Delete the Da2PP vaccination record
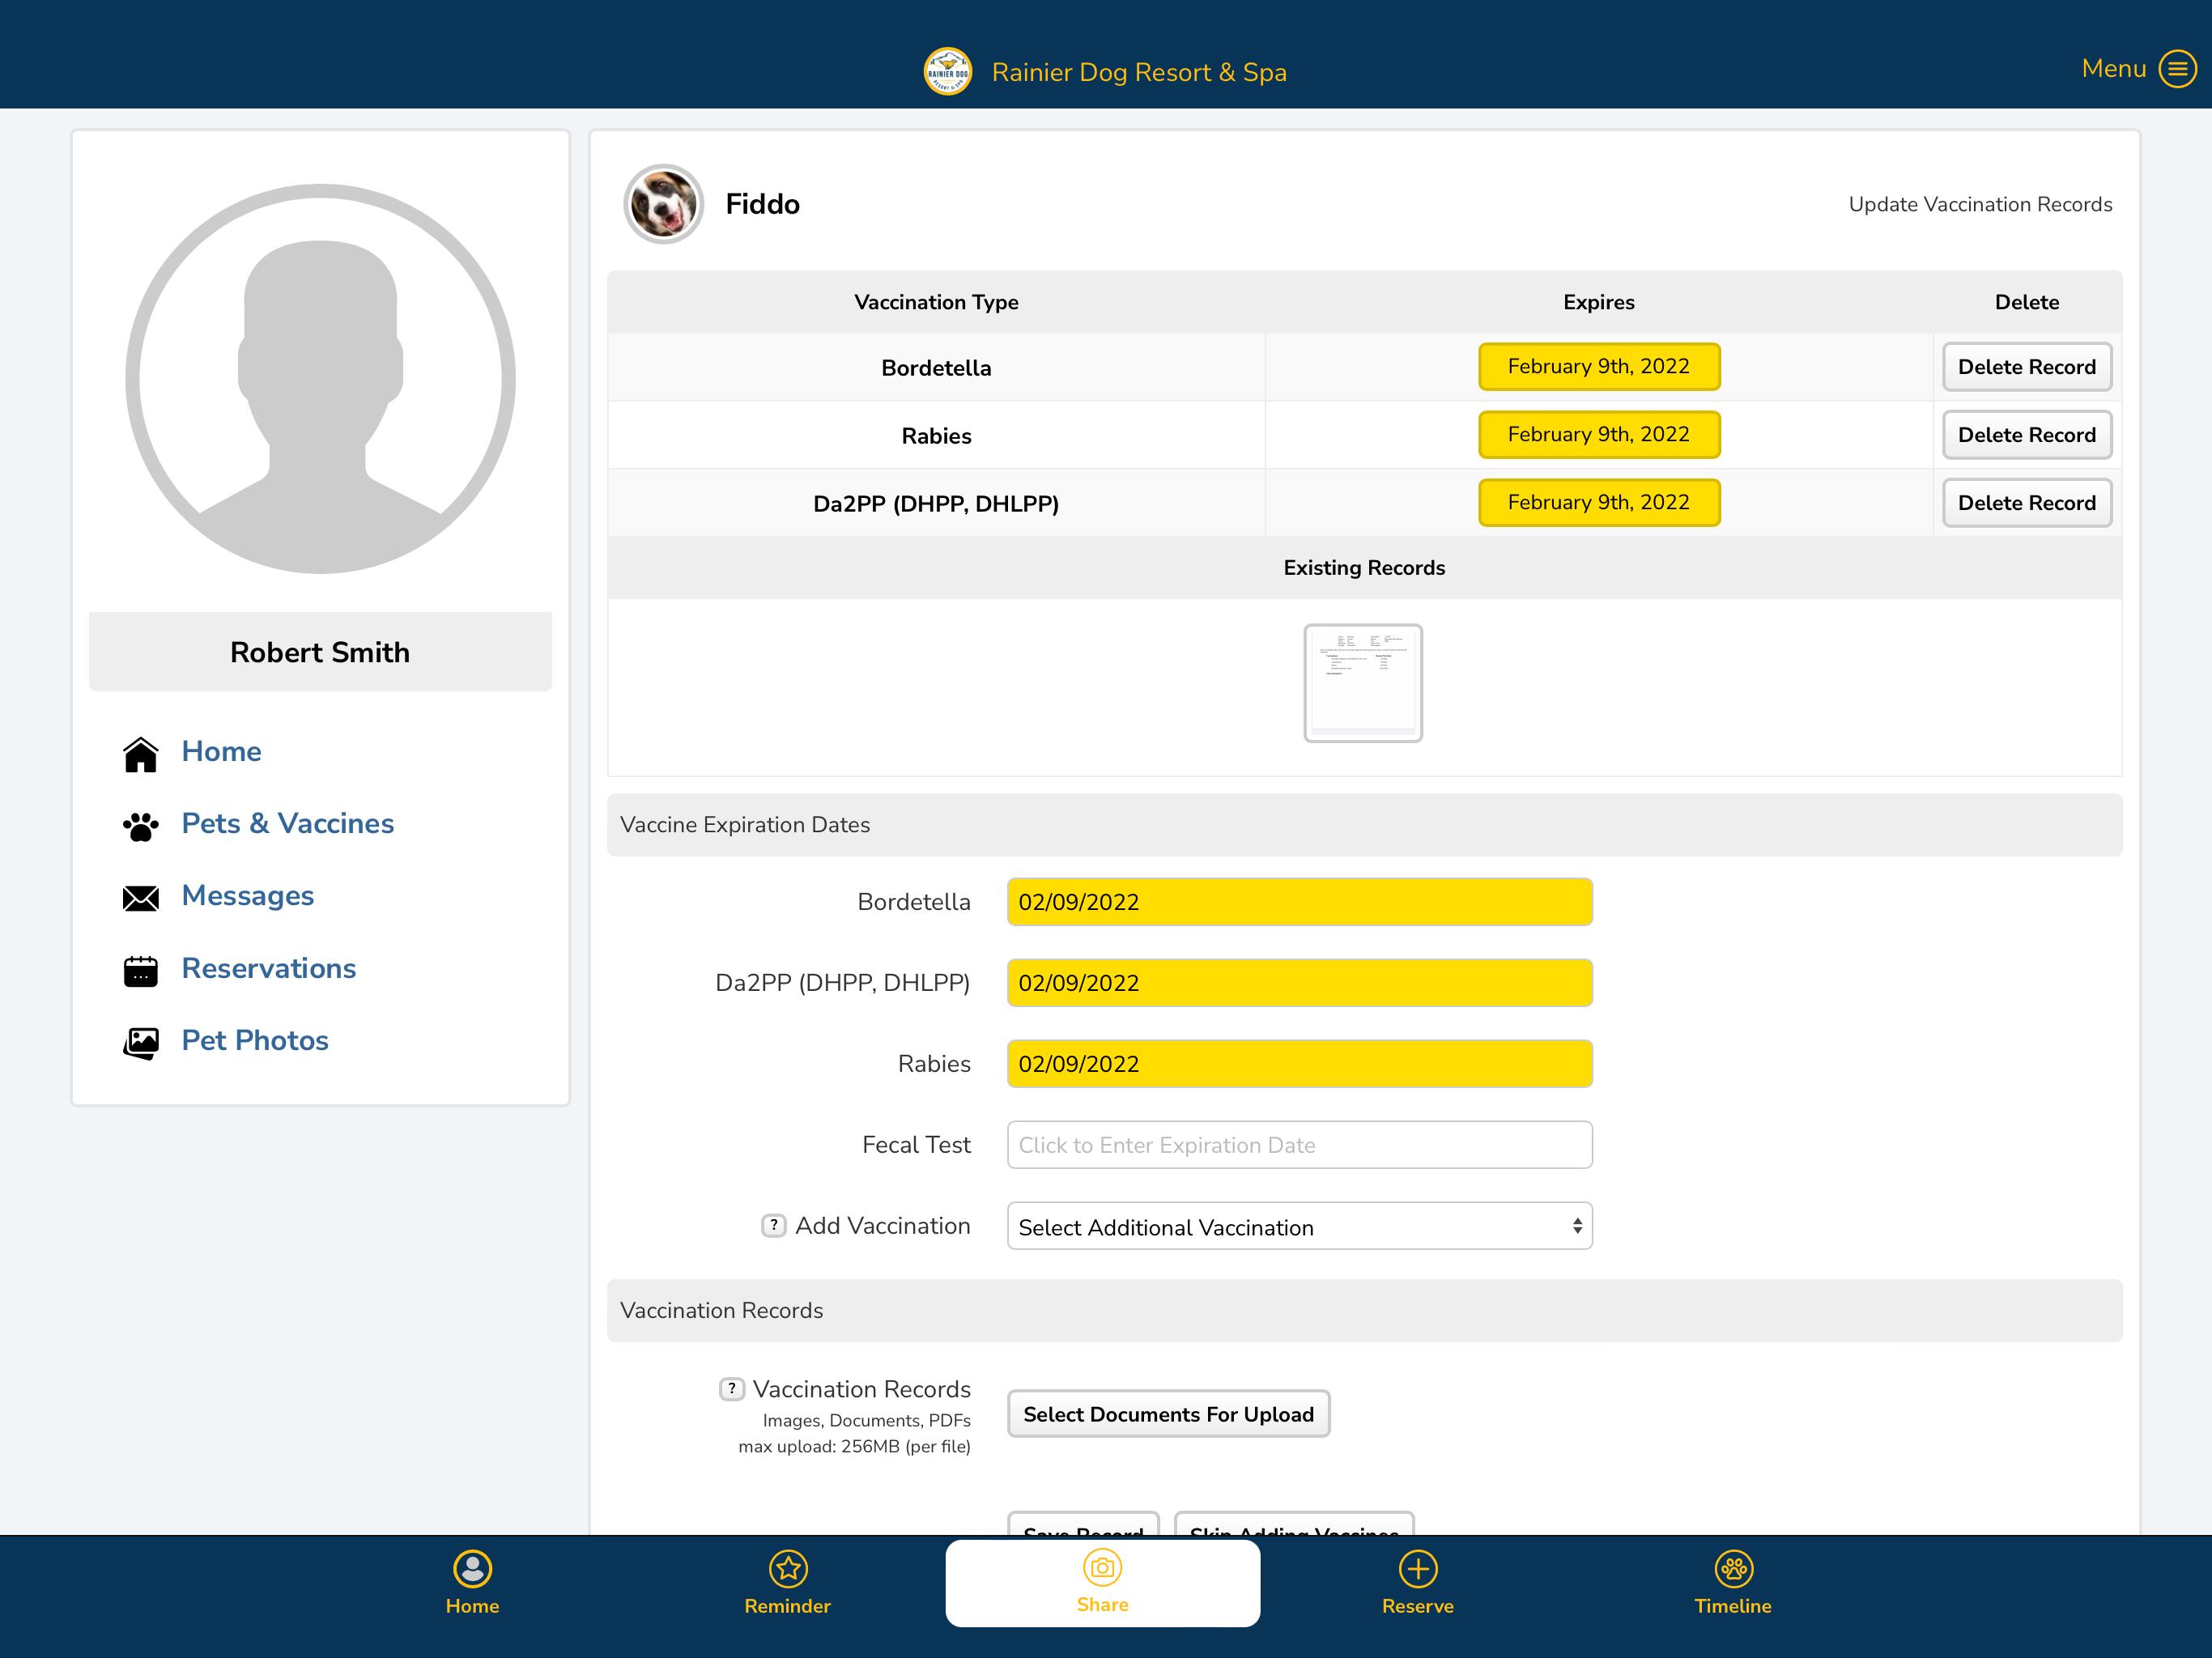 pyautogui.click(x=2026, y=503)
